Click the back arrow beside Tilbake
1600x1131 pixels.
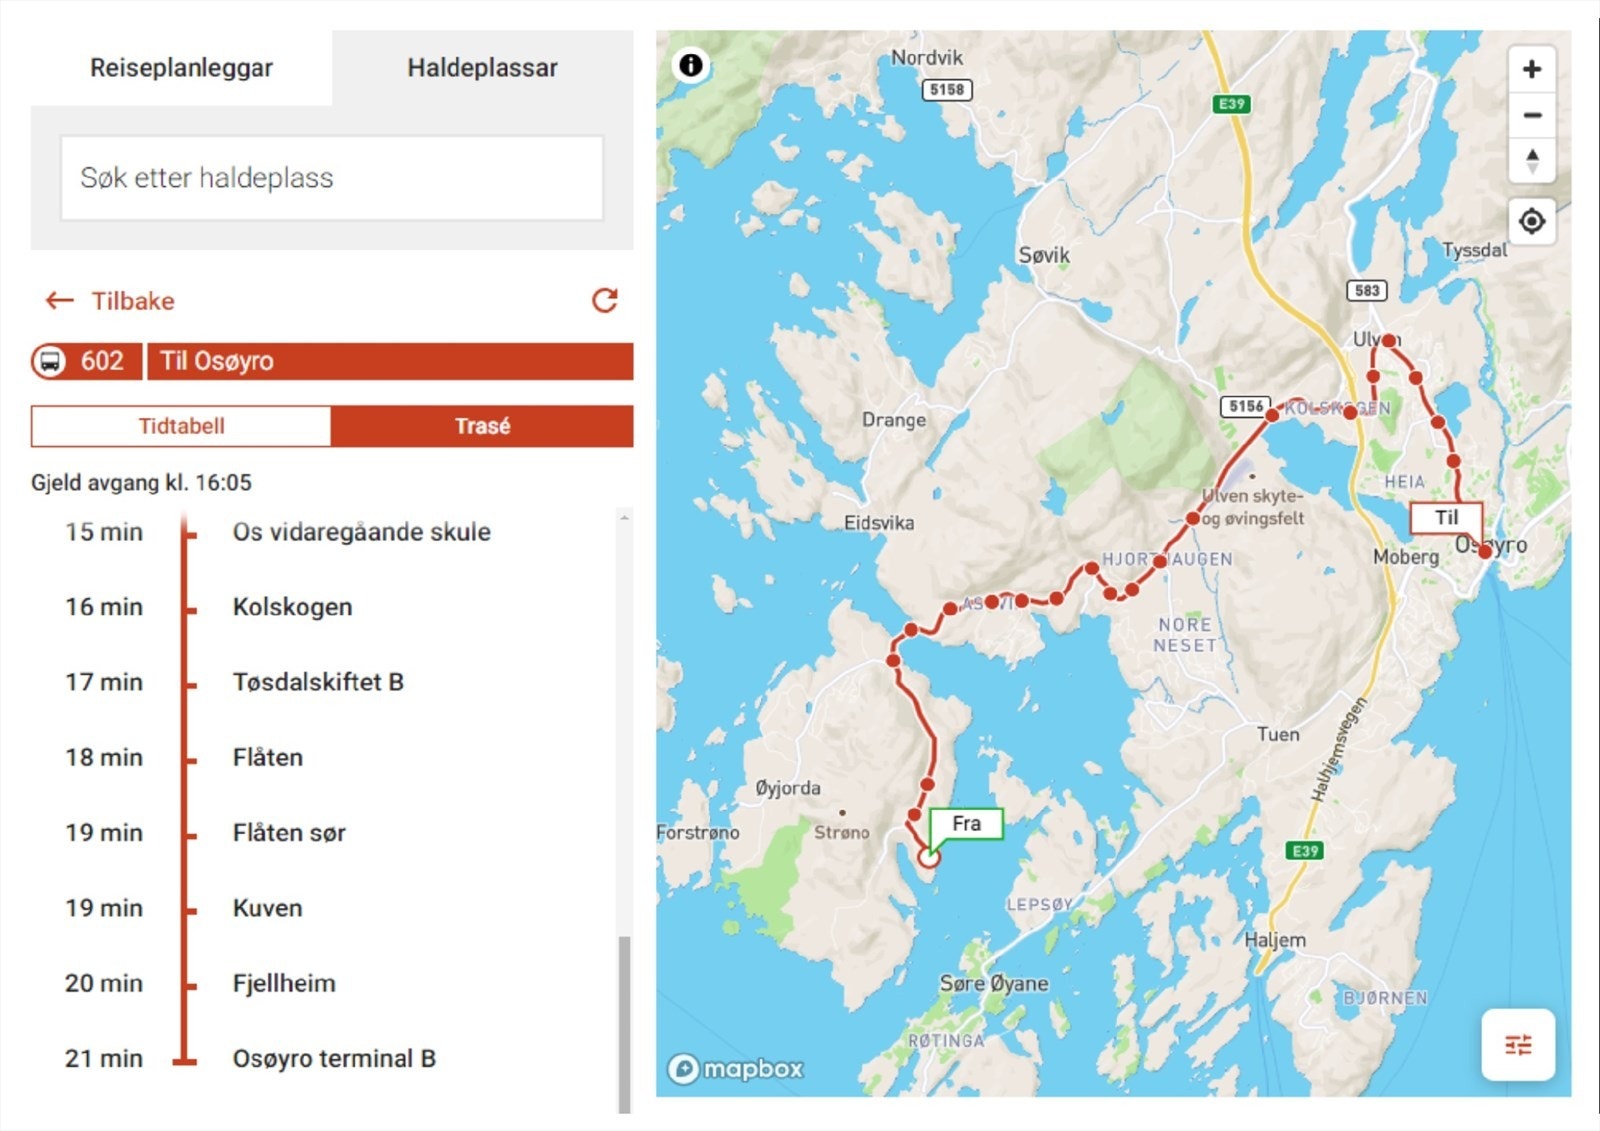pyautogui.click(x=57, y=299)
